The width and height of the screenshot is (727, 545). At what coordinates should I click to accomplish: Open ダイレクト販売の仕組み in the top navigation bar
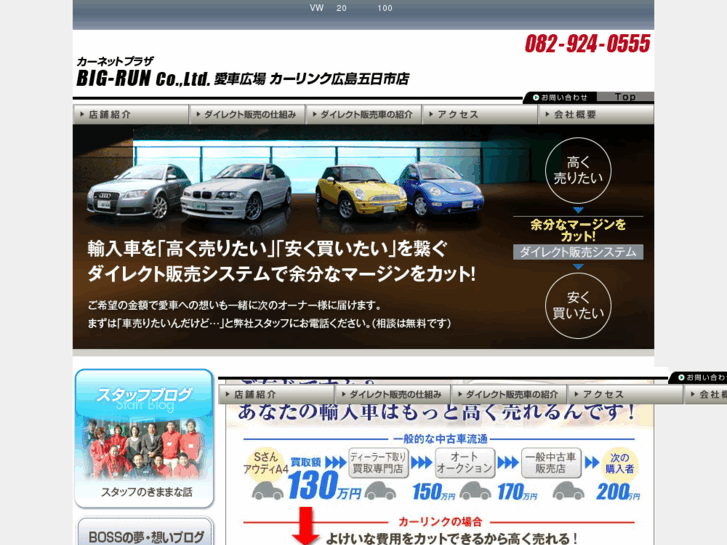[x=247, y=114]
